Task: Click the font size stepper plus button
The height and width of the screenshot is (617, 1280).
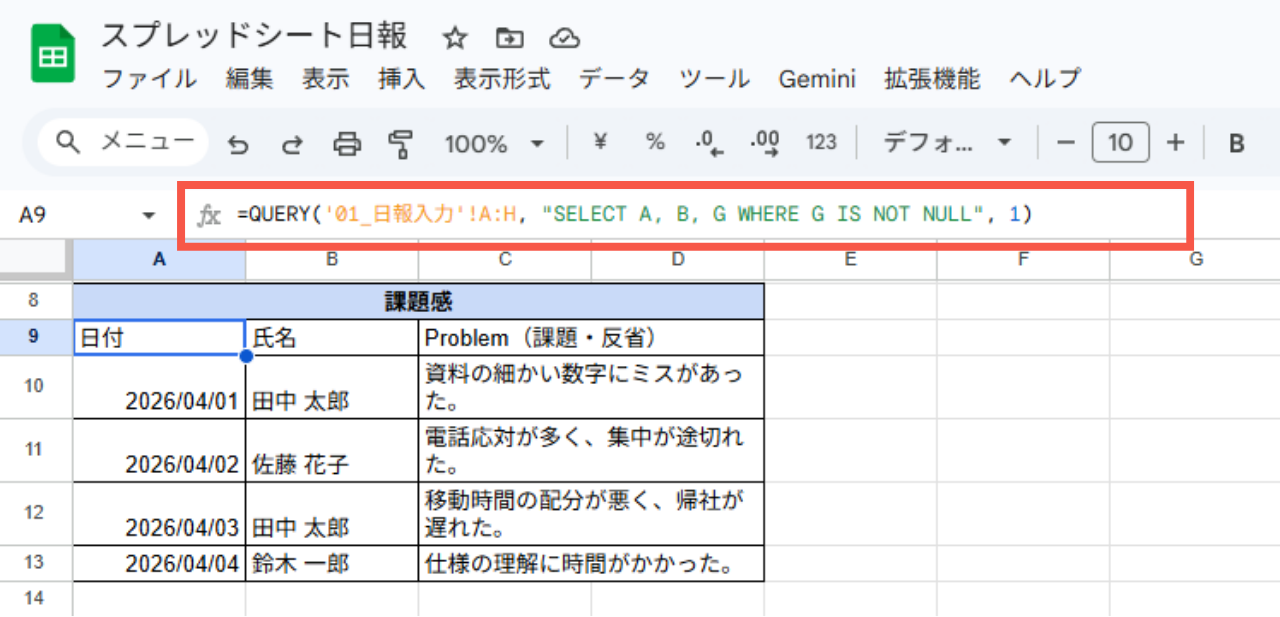Action: (x=1176, y=143)
